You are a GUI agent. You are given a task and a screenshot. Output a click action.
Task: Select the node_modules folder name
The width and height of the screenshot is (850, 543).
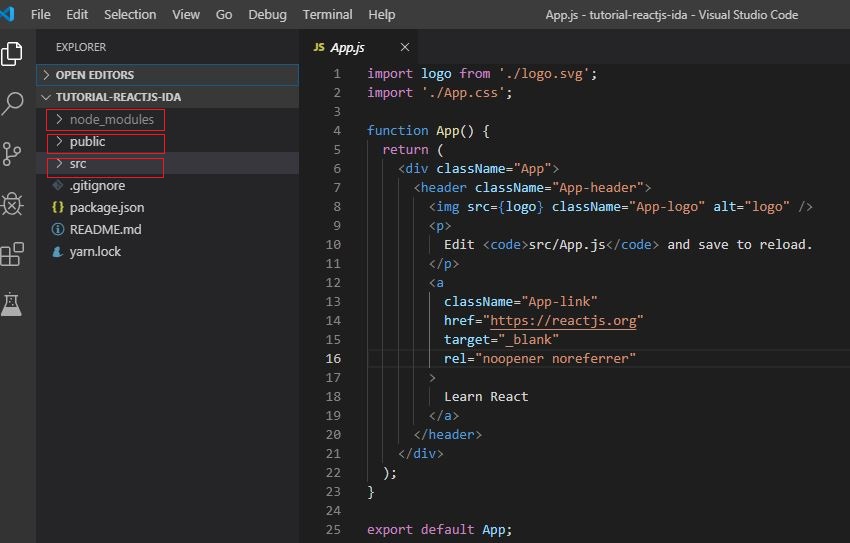[x=112, y=119]
